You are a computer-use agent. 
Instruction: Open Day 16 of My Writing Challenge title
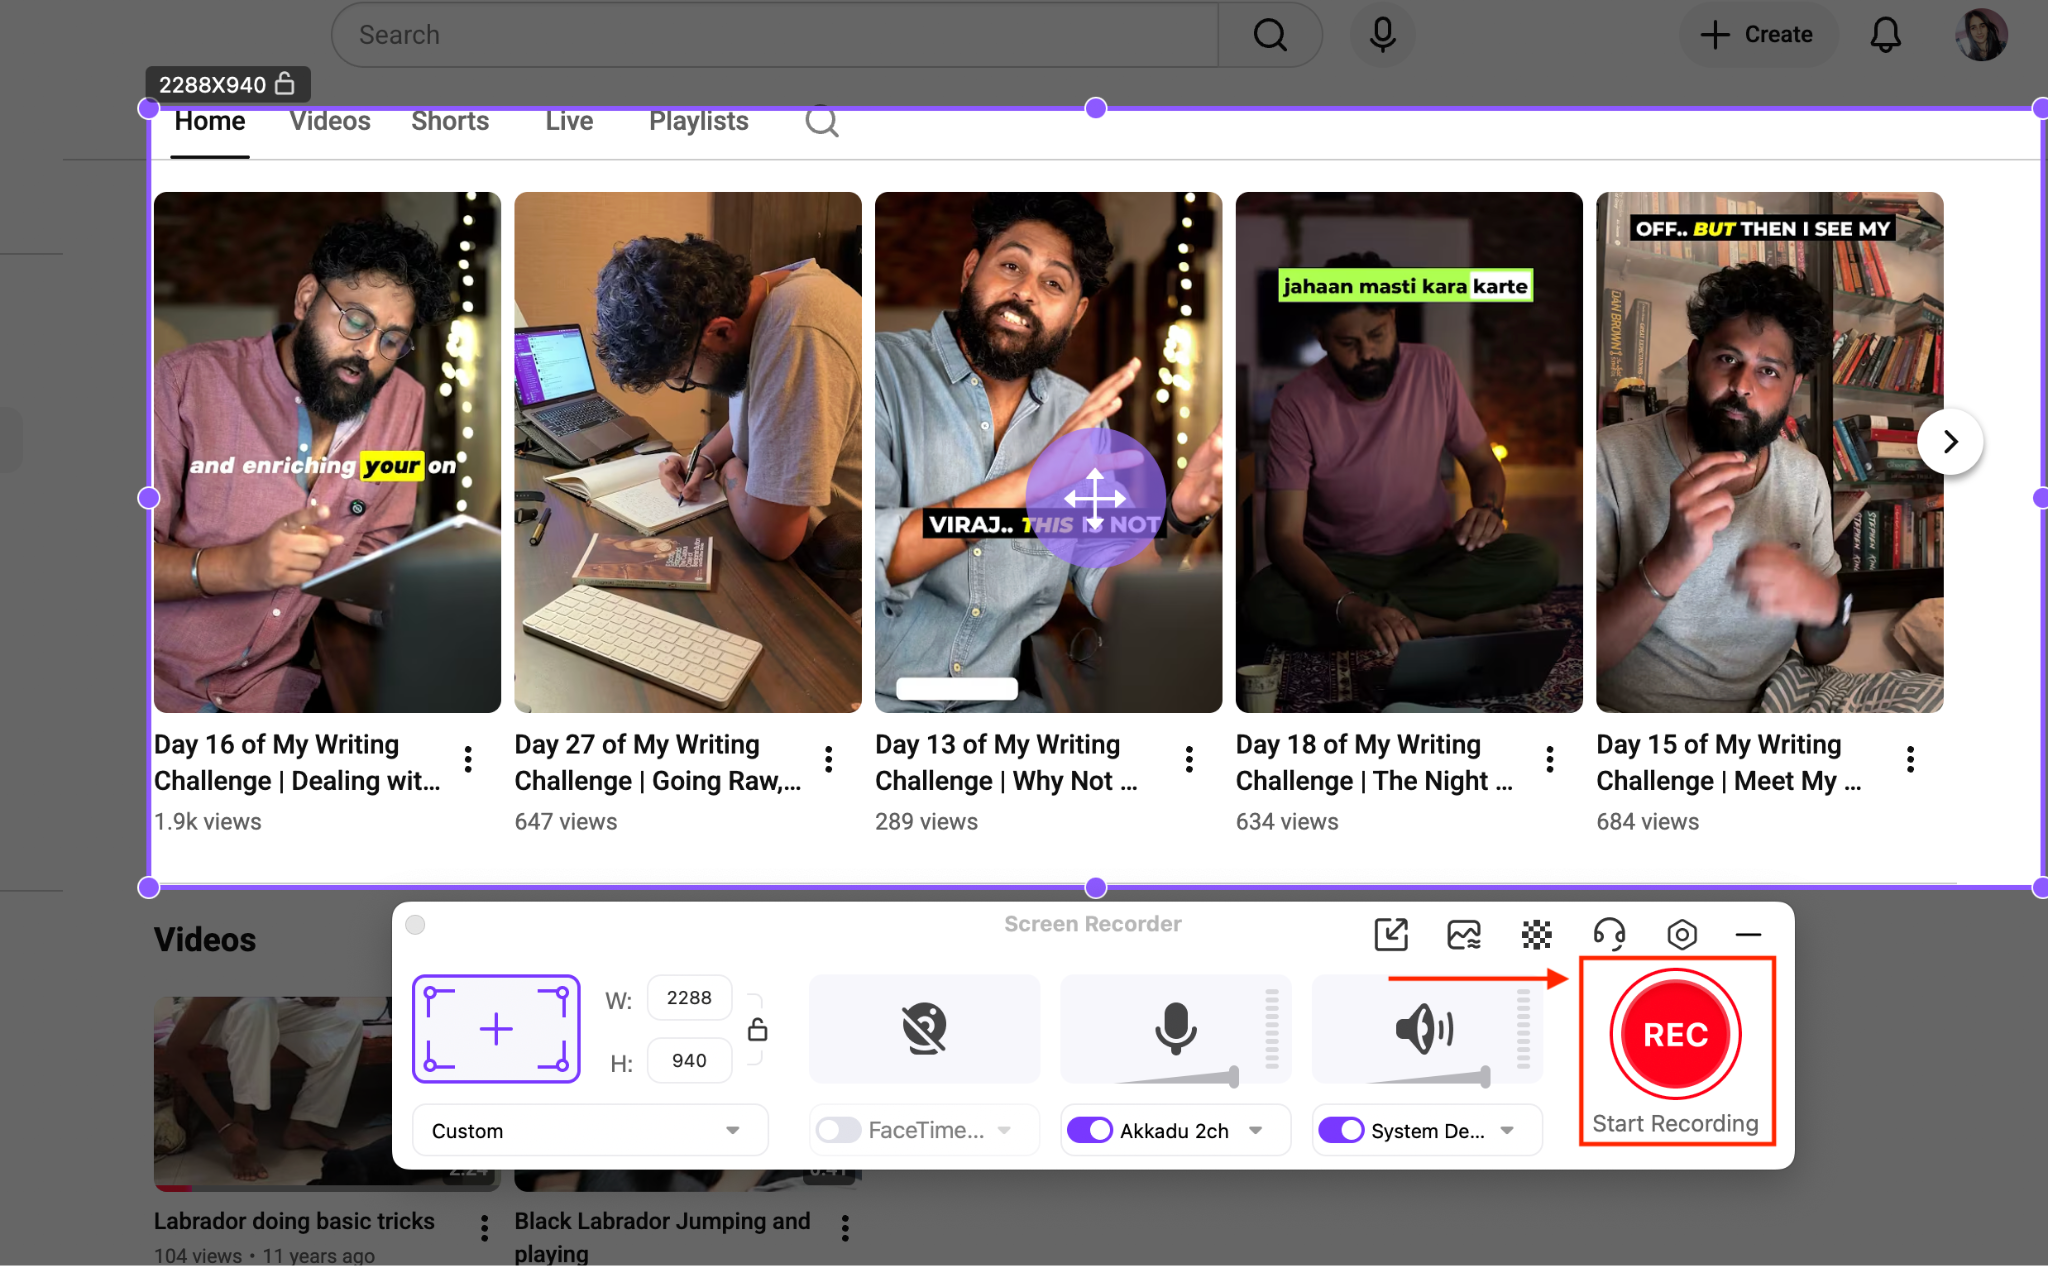[297, 763]
